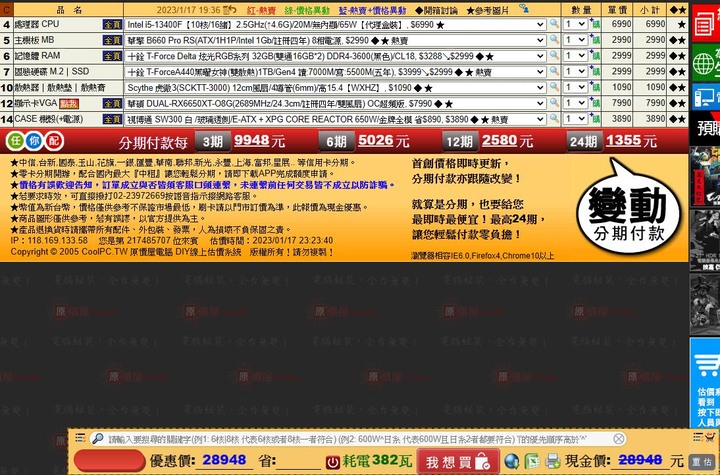Click 全頁 button in the CASE row
The image size is (720, 475).
coord(112,119)
